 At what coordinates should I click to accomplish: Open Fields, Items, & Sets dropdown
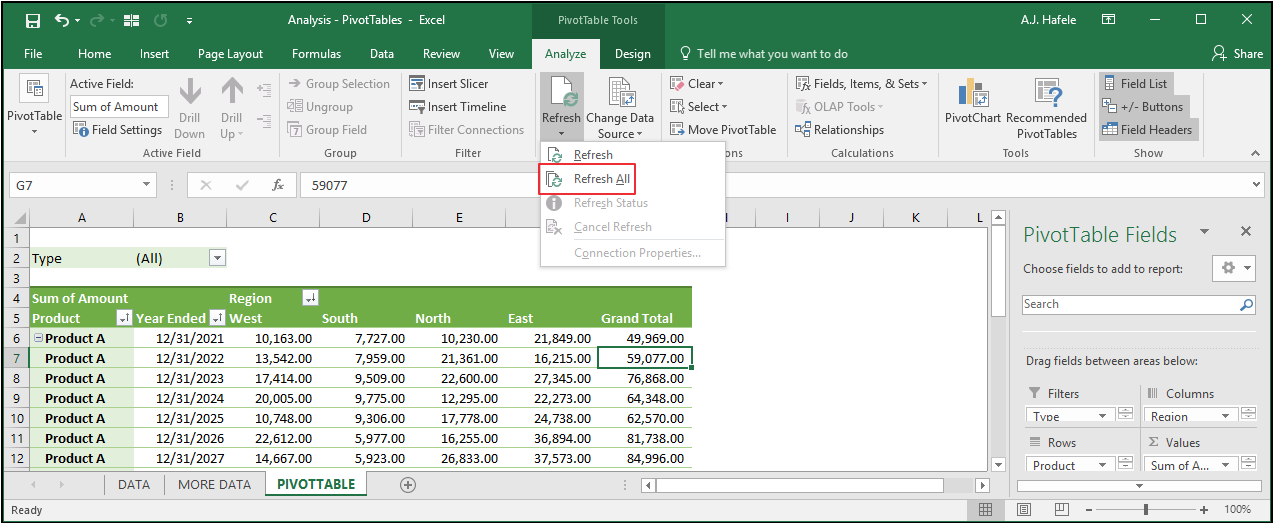click(x=861, y=84)
